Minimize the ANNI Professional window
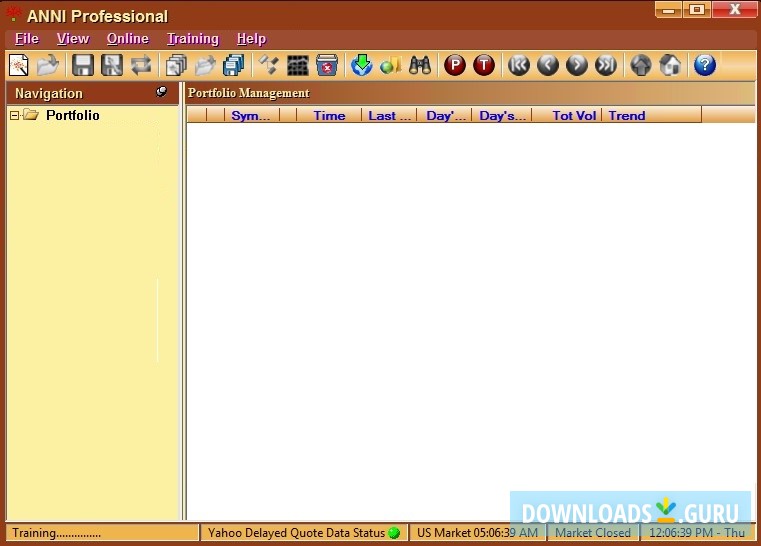Screen dimensions: 761x546 pos(668,10)
